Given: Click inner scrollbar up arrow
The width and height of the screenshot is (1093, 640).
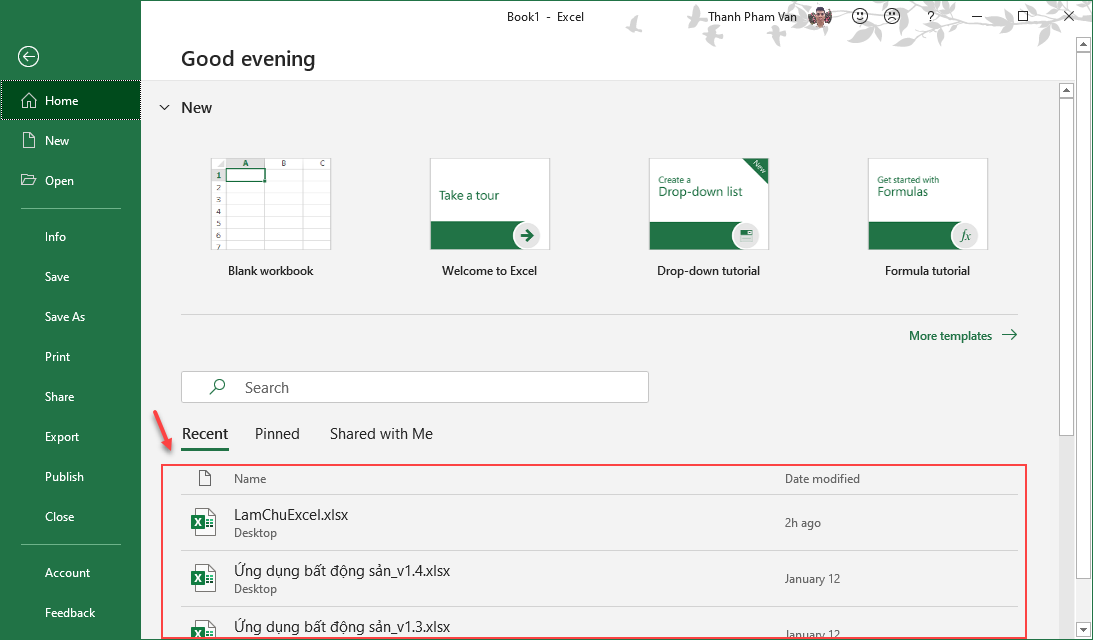Looking at the screenshot, I should [1066, 90].
